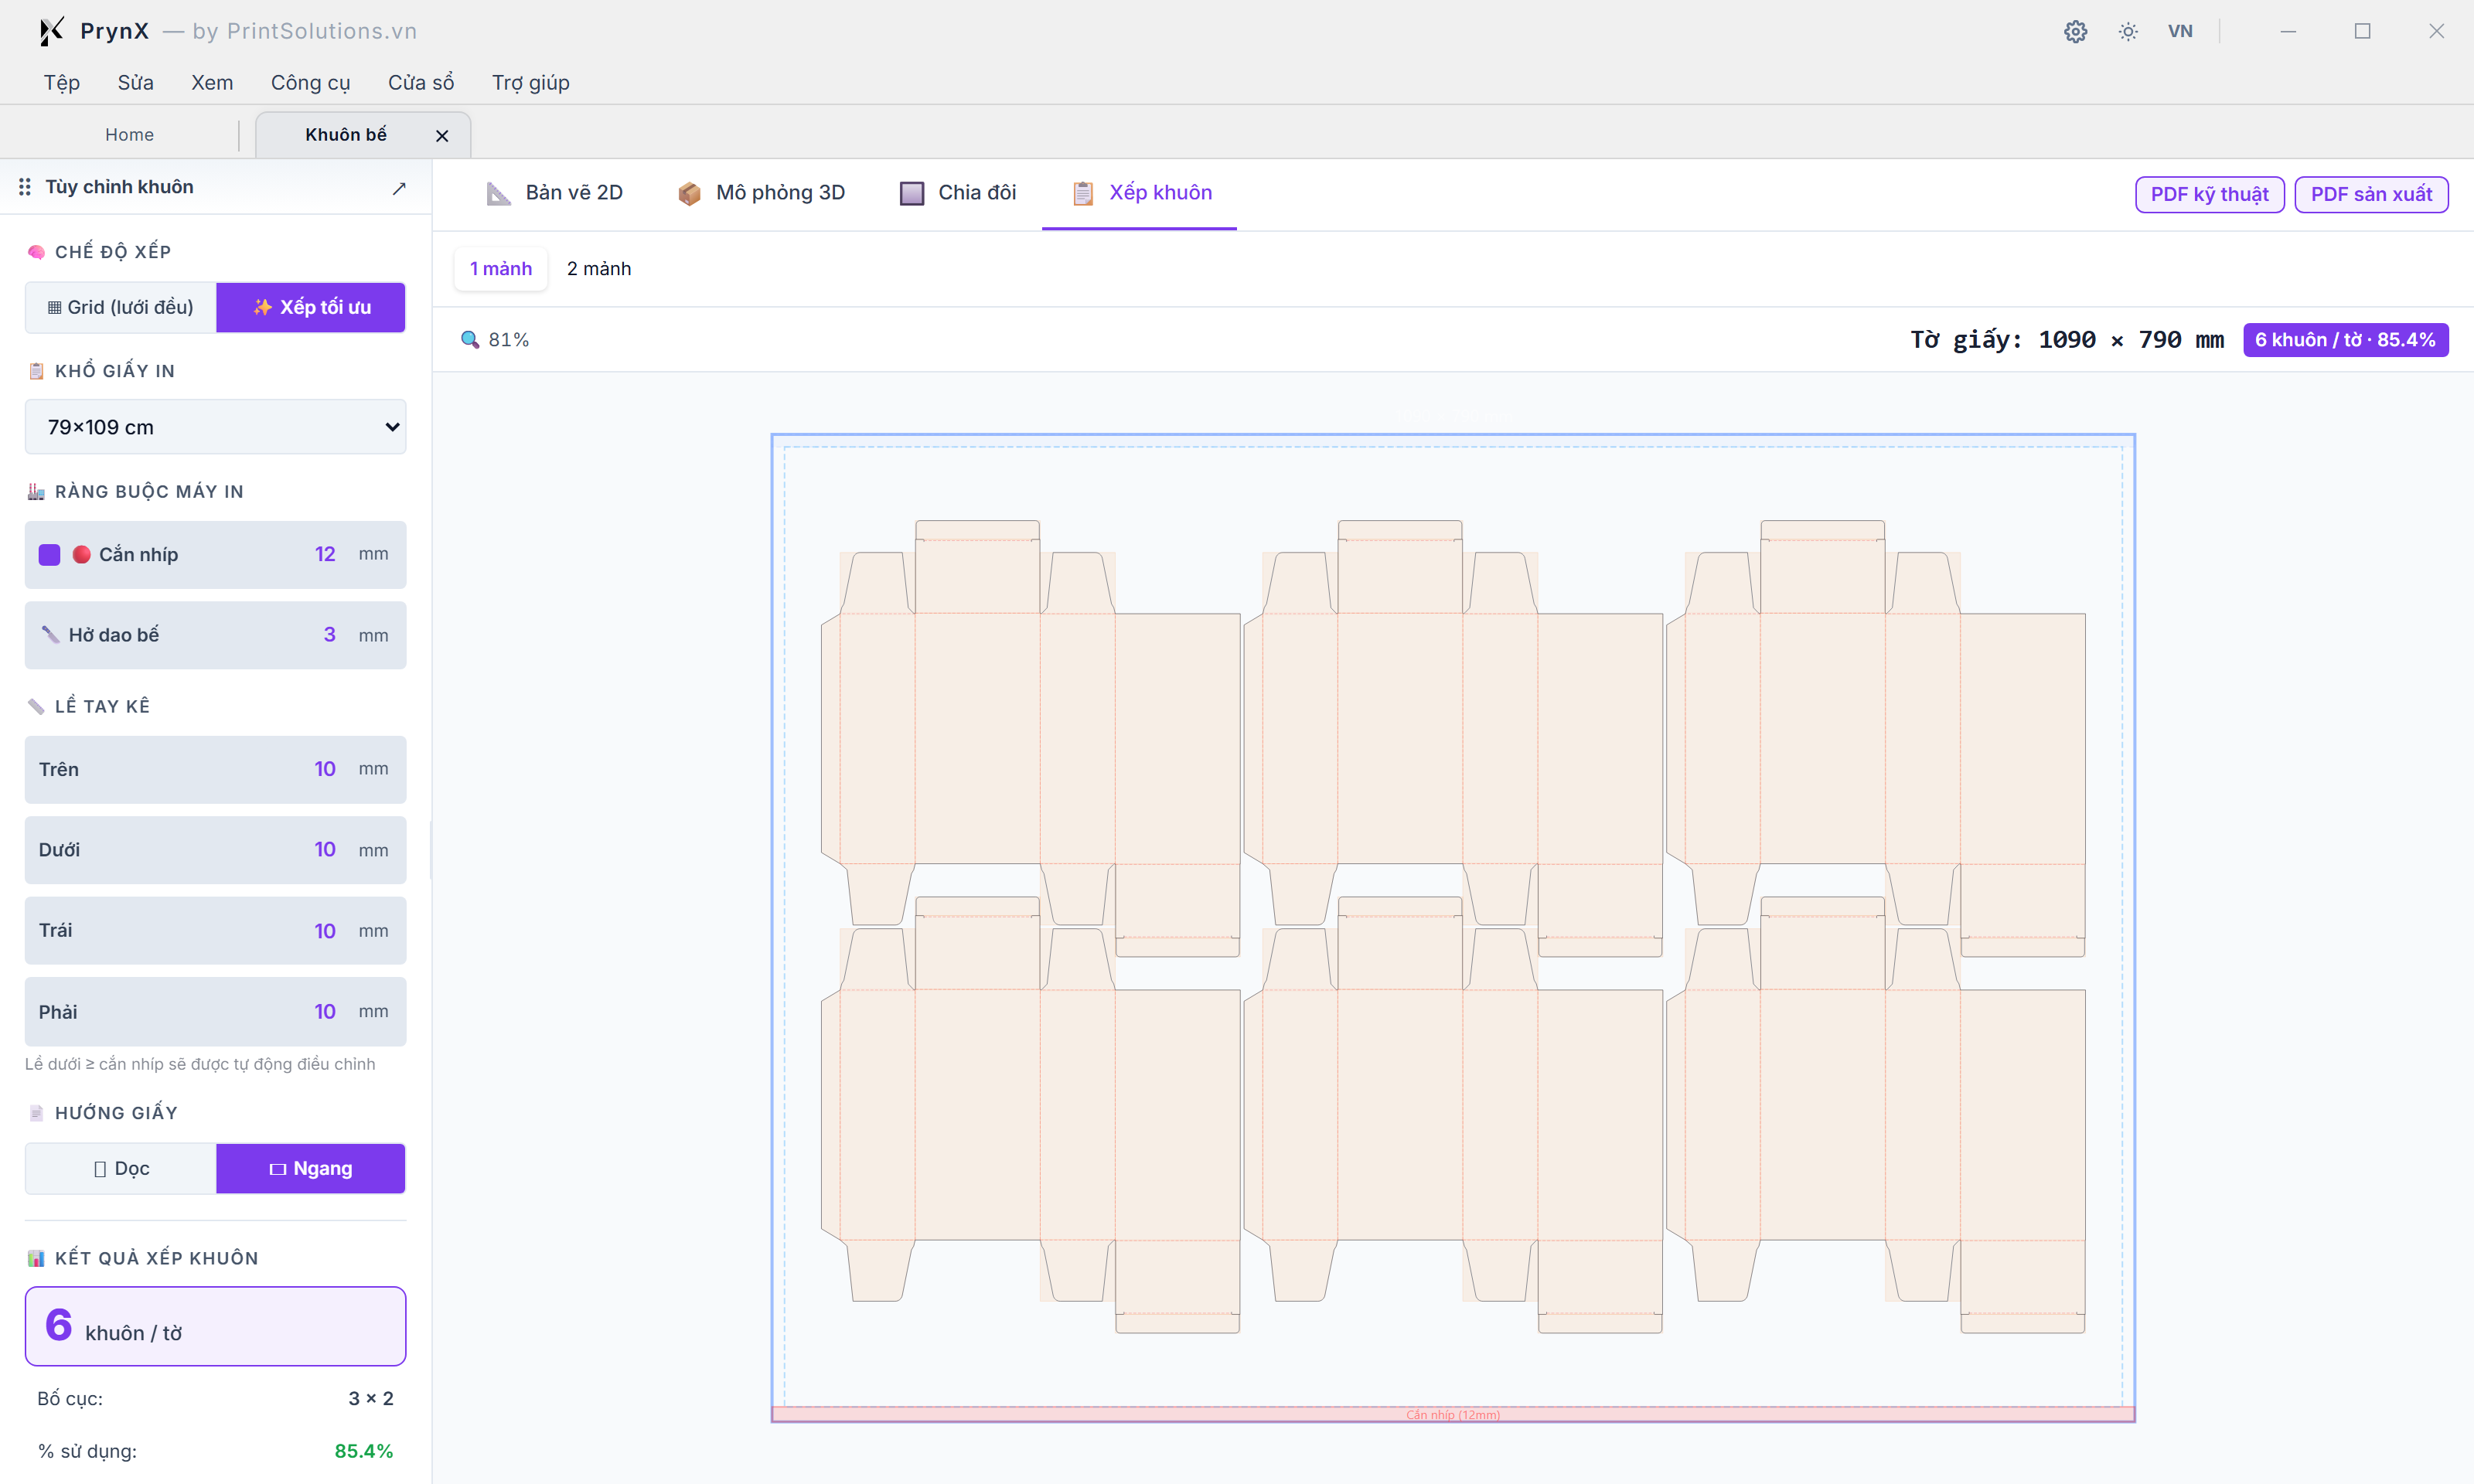Click the red dot color swatch beside Cắn nhíp
The image size is (2474, 1484).
point(82,555)
